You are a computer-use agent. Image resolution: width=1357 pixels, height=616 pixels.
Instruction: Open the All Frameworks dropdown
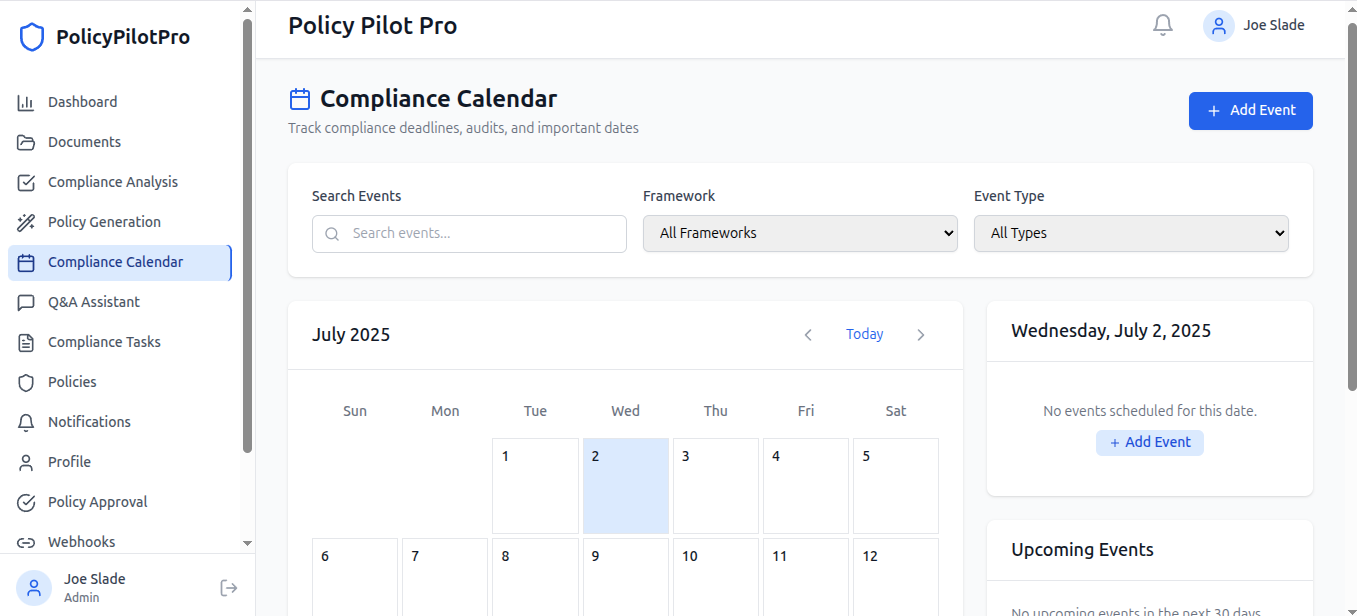800,233
